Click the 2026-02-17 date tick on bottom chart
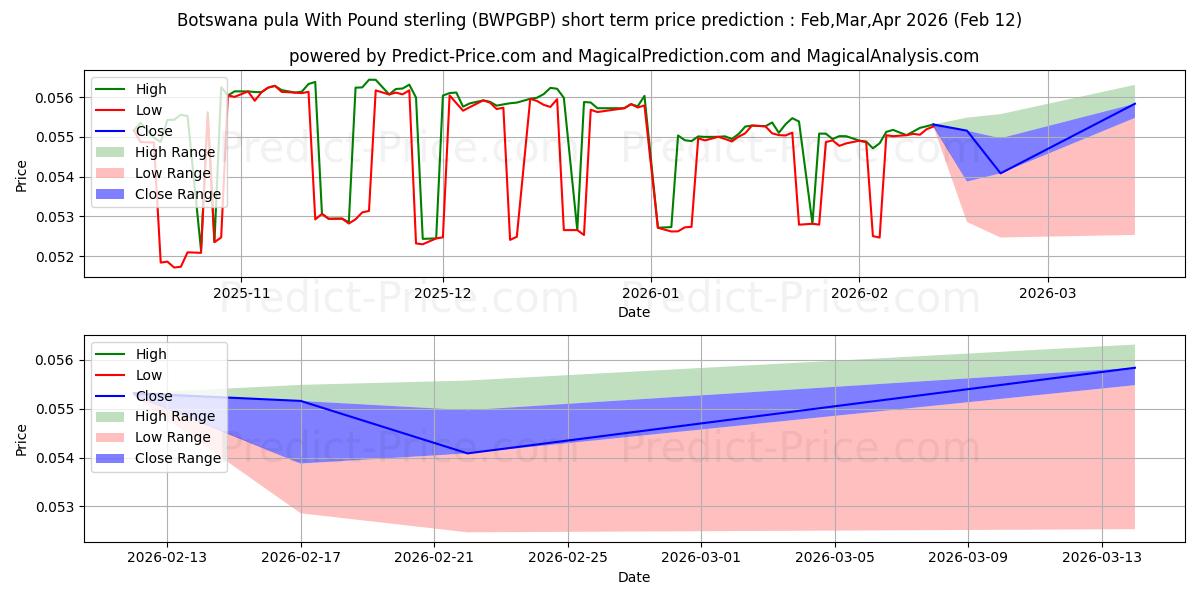Image resolution: width=1200 pixels, height=600 pixels. pos(301,558)
